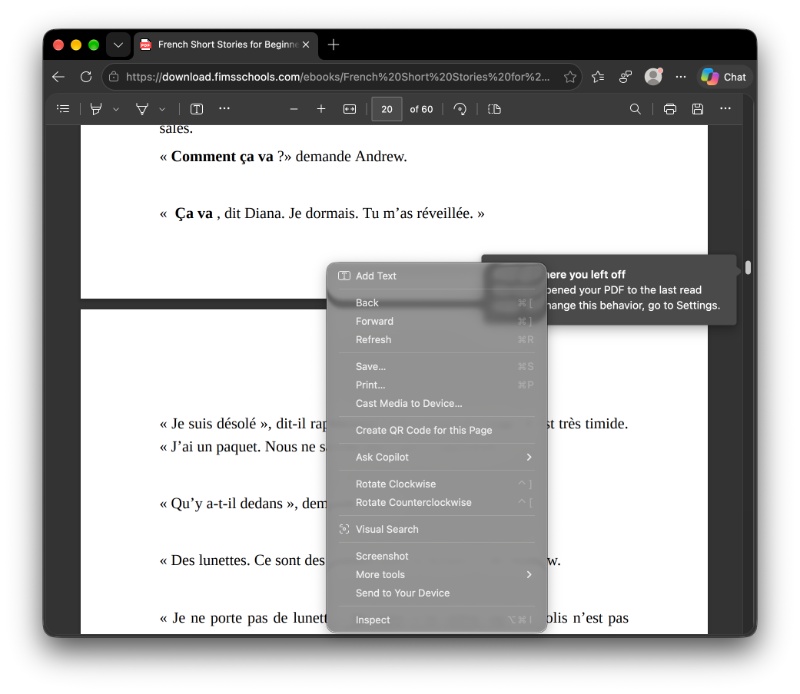This screenshot has height=694, width=800.
Task: Choose Visual Search in context menu
Action: [437, 529]
